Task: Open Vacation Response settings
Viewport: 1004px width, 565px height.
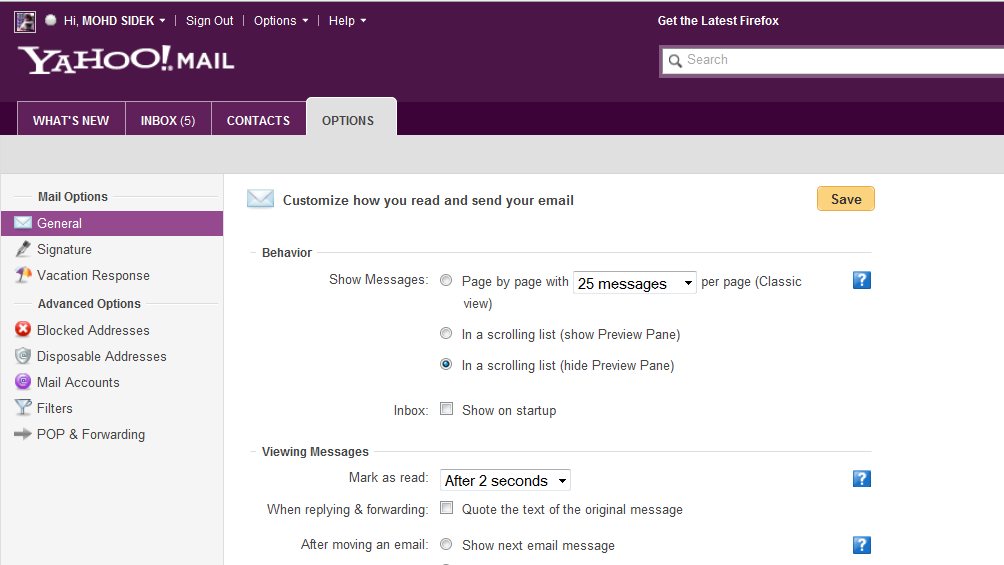Action: point(93,275)
